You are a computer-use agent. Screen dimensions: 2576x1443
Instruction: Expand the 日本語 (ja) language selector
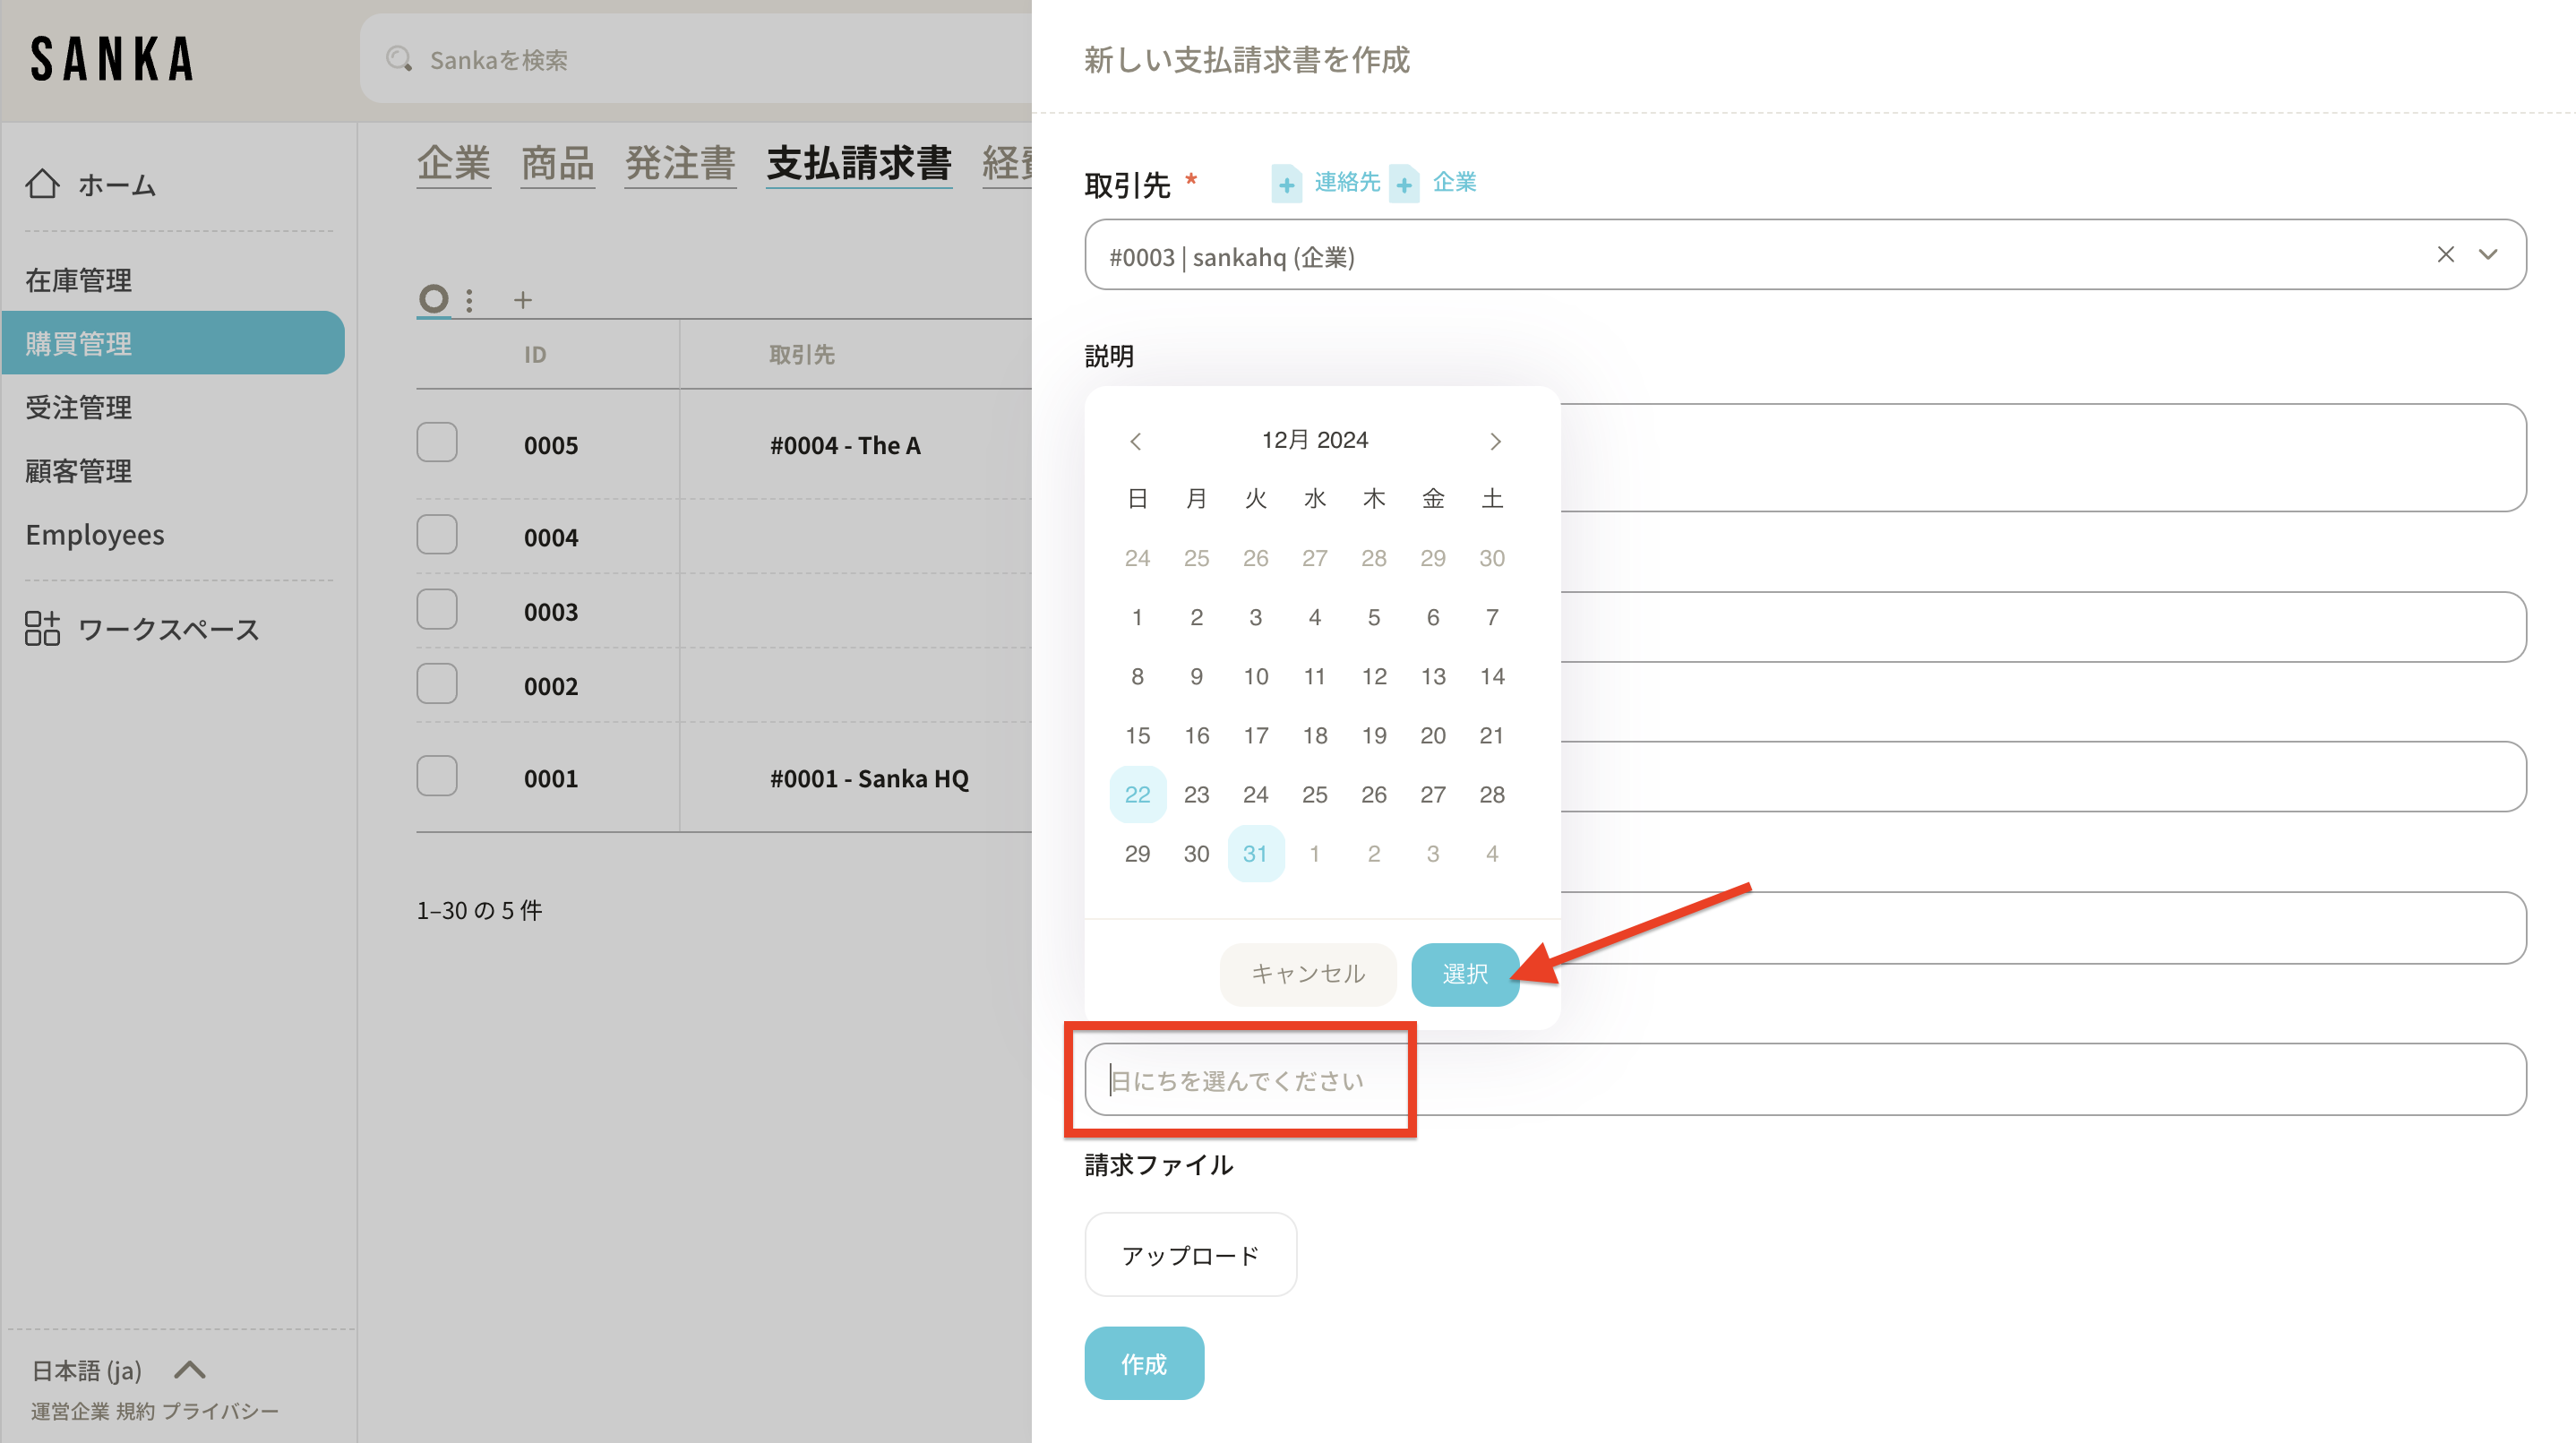189,1370
